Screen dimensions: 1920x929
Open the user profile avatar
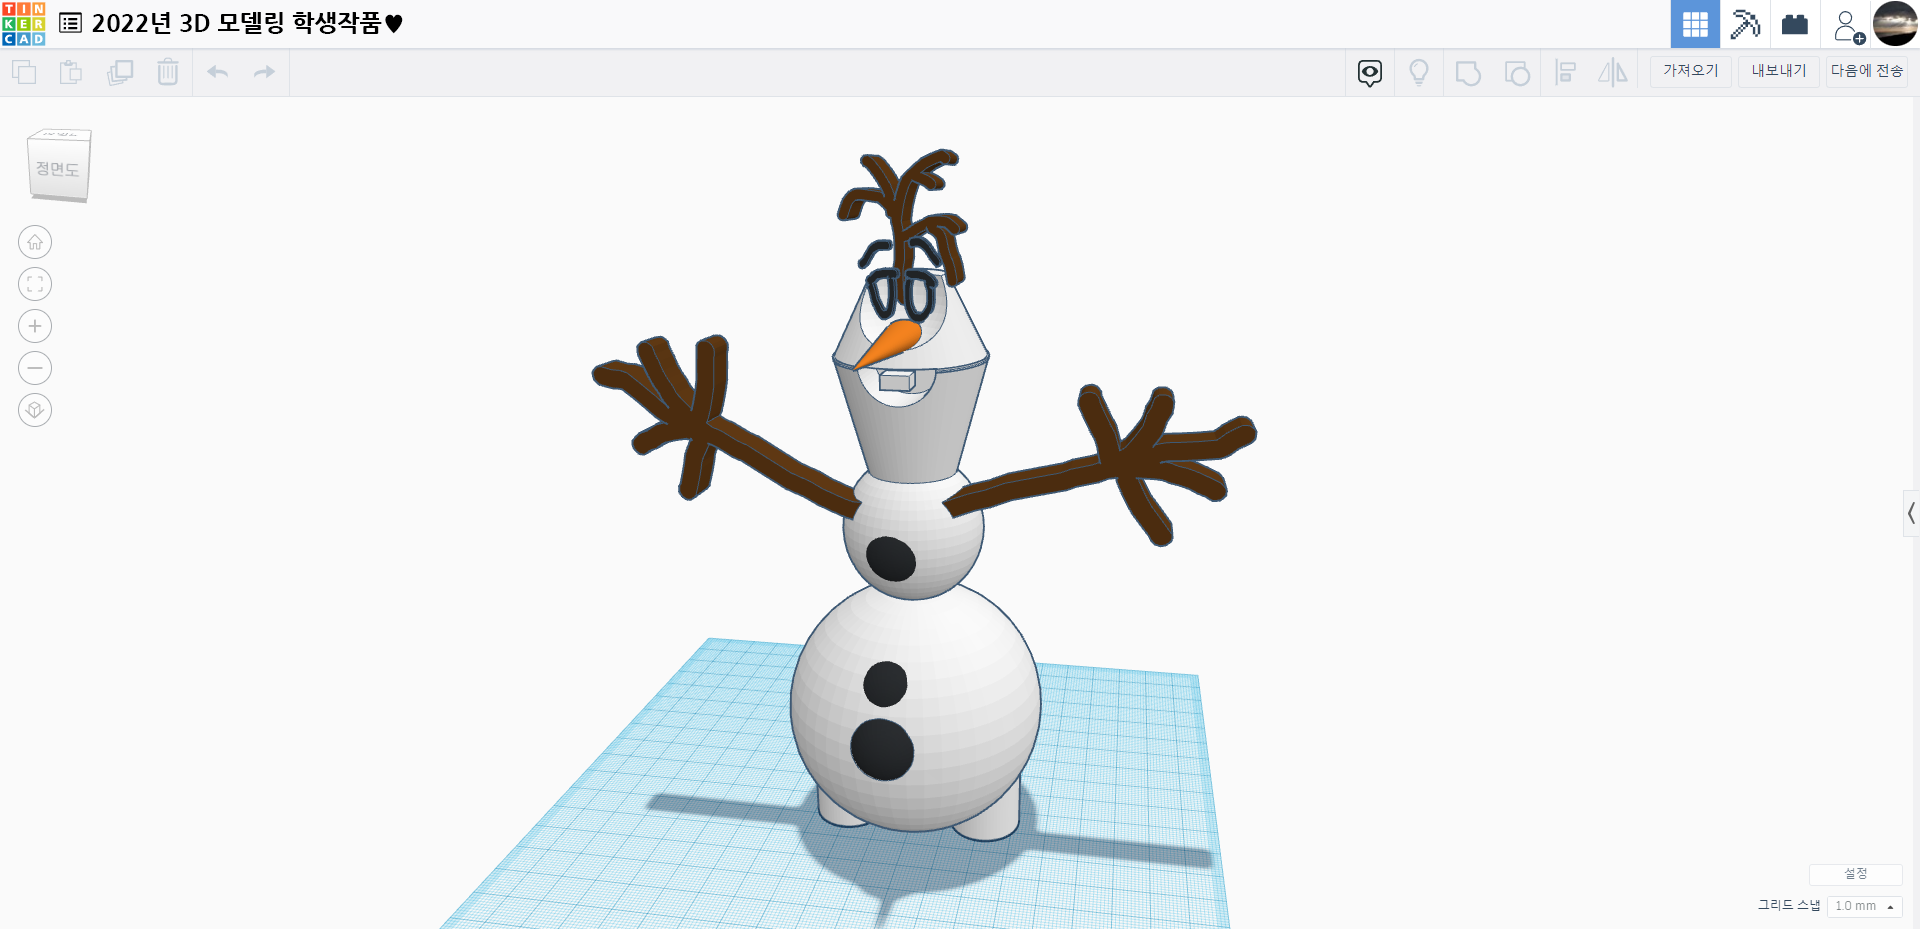point(1895,24)
